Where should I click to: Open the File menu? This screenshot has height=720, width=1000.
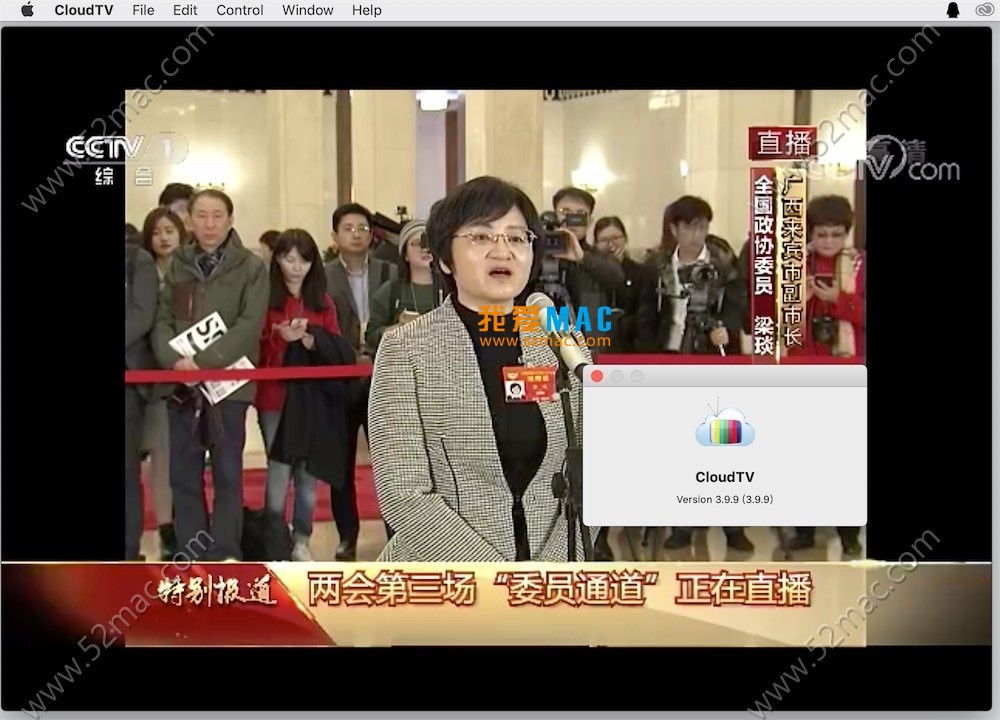pos(143,10)
